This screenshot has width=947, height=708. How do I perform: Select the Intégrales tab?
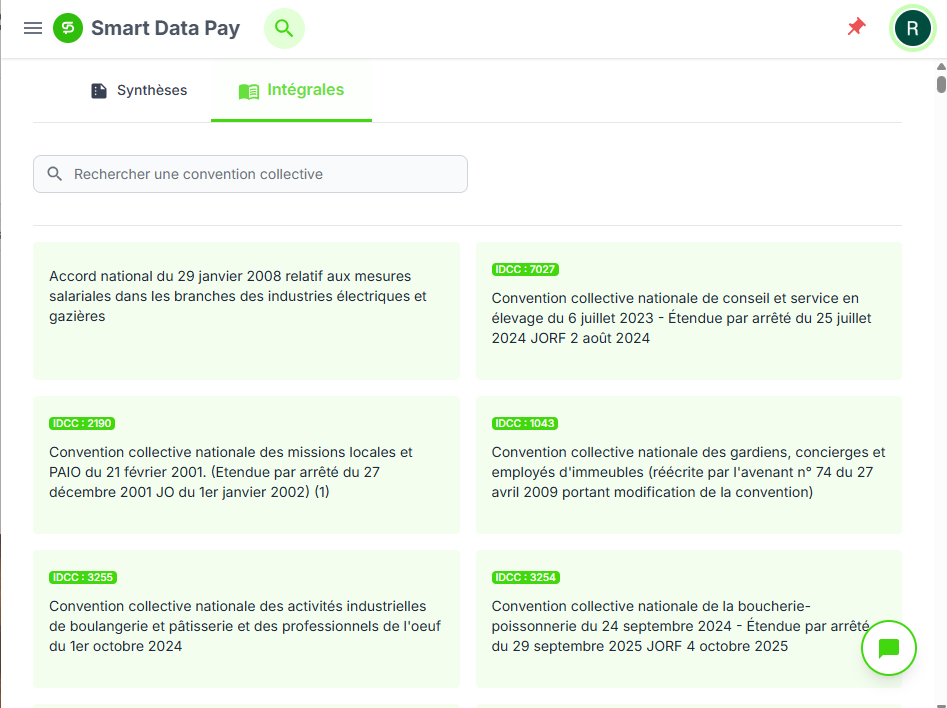(305, 91)
